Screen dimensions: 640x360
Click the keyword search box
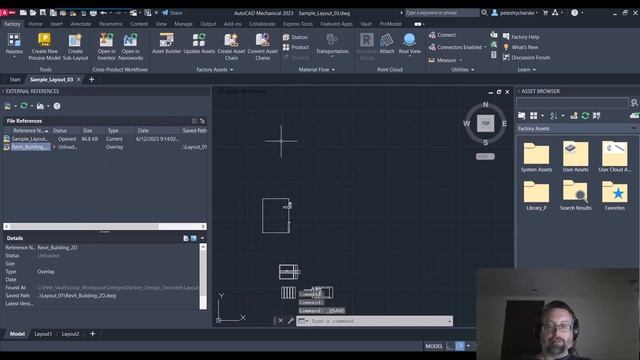pyautogui.click(x=442, y=13)
